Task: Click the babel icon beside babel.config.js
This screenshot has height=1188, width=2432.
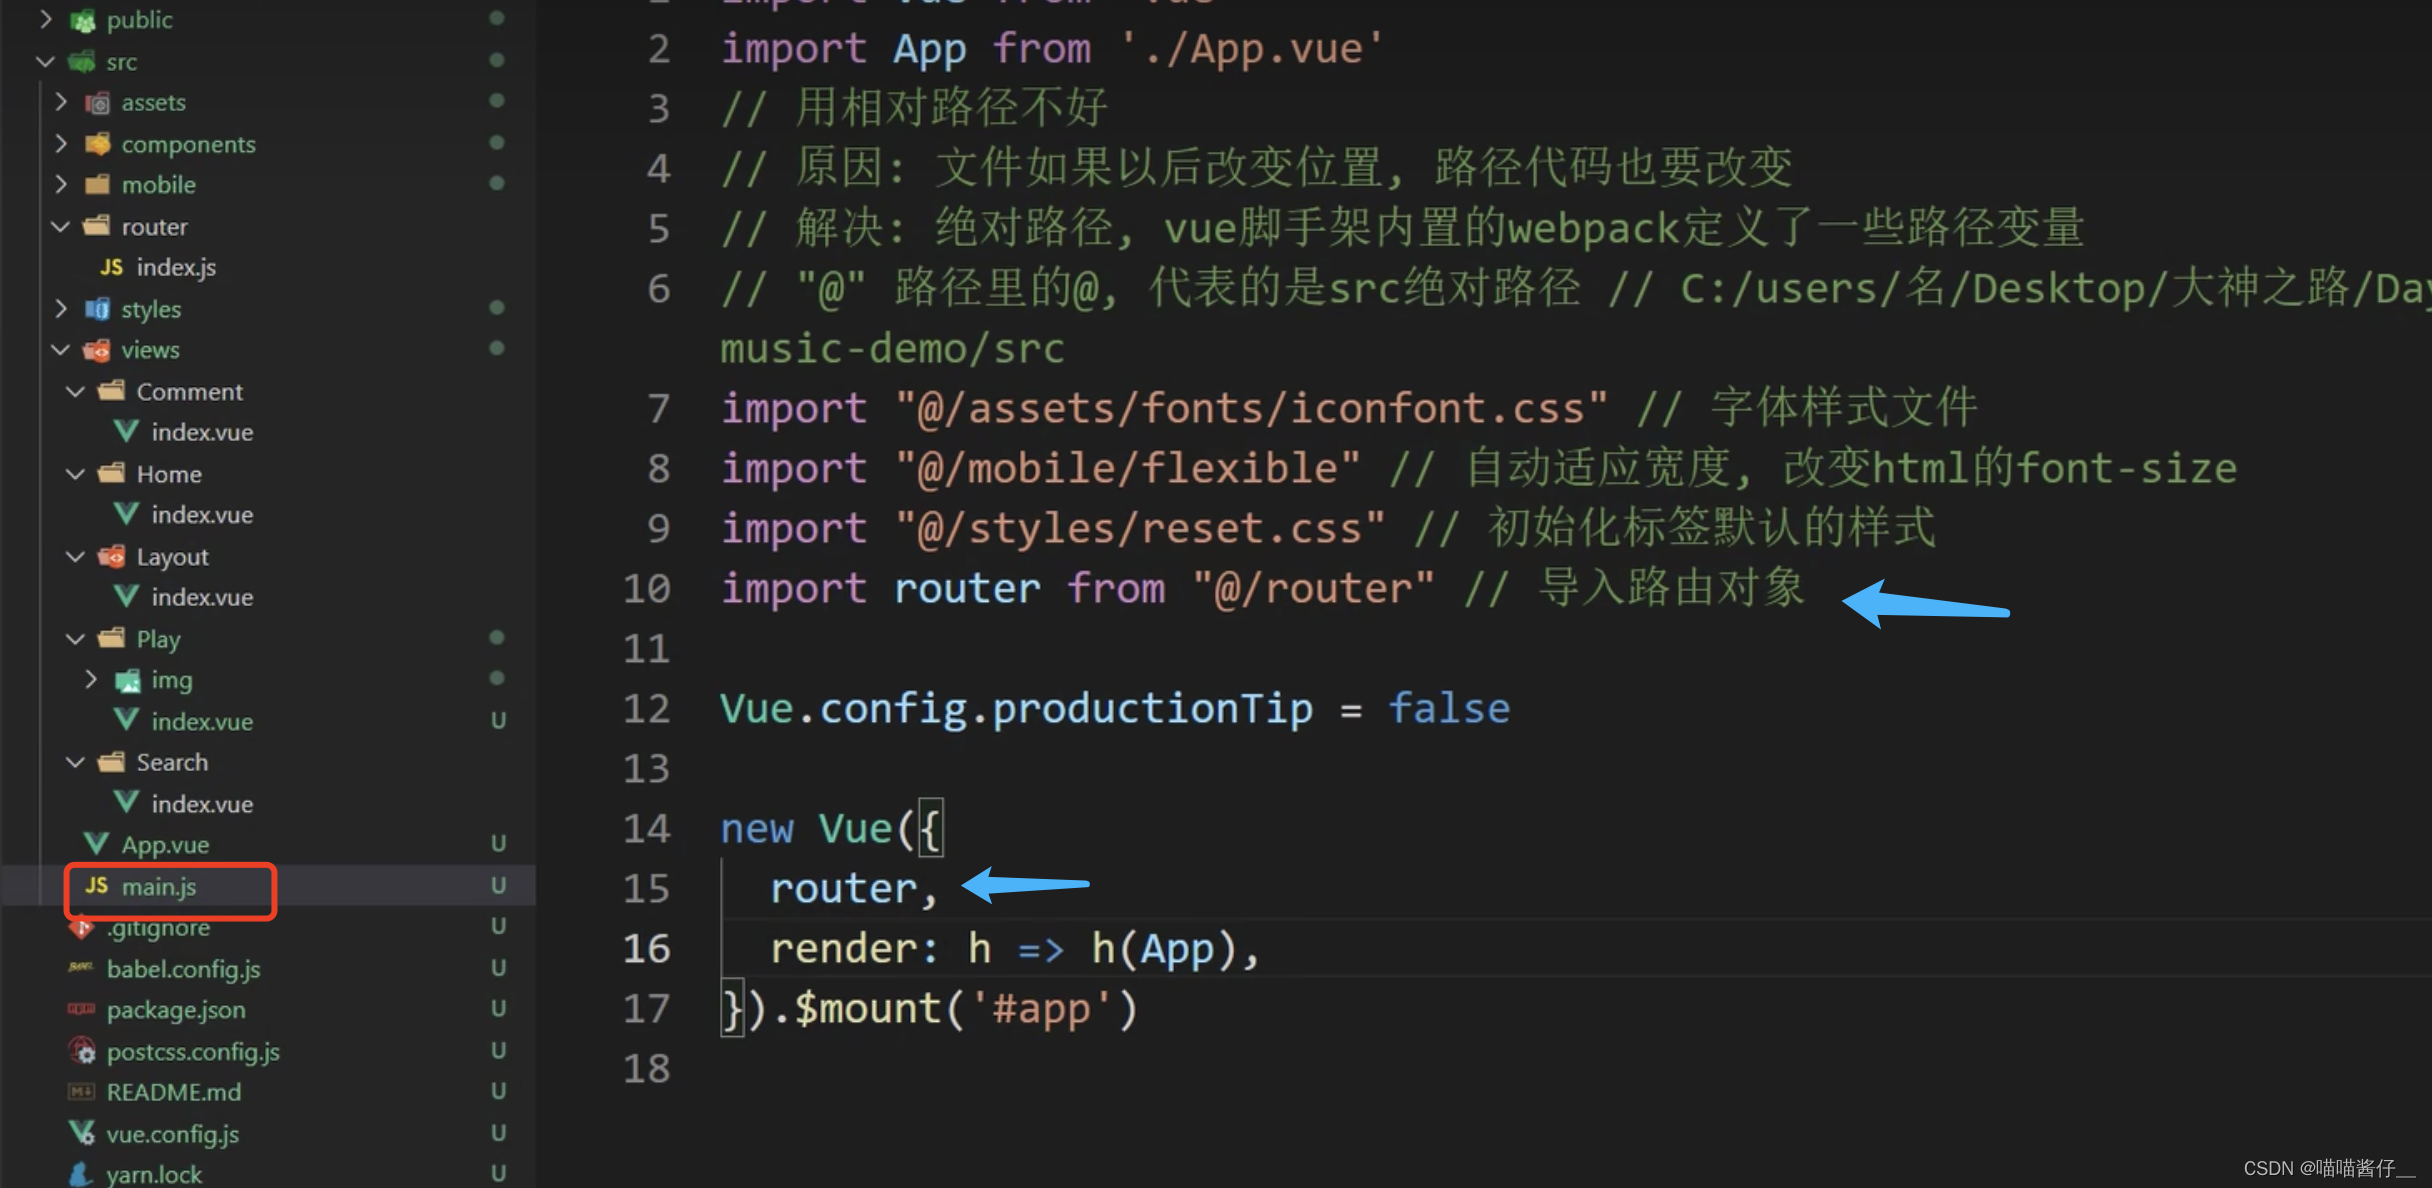Action: coord(81,968)
